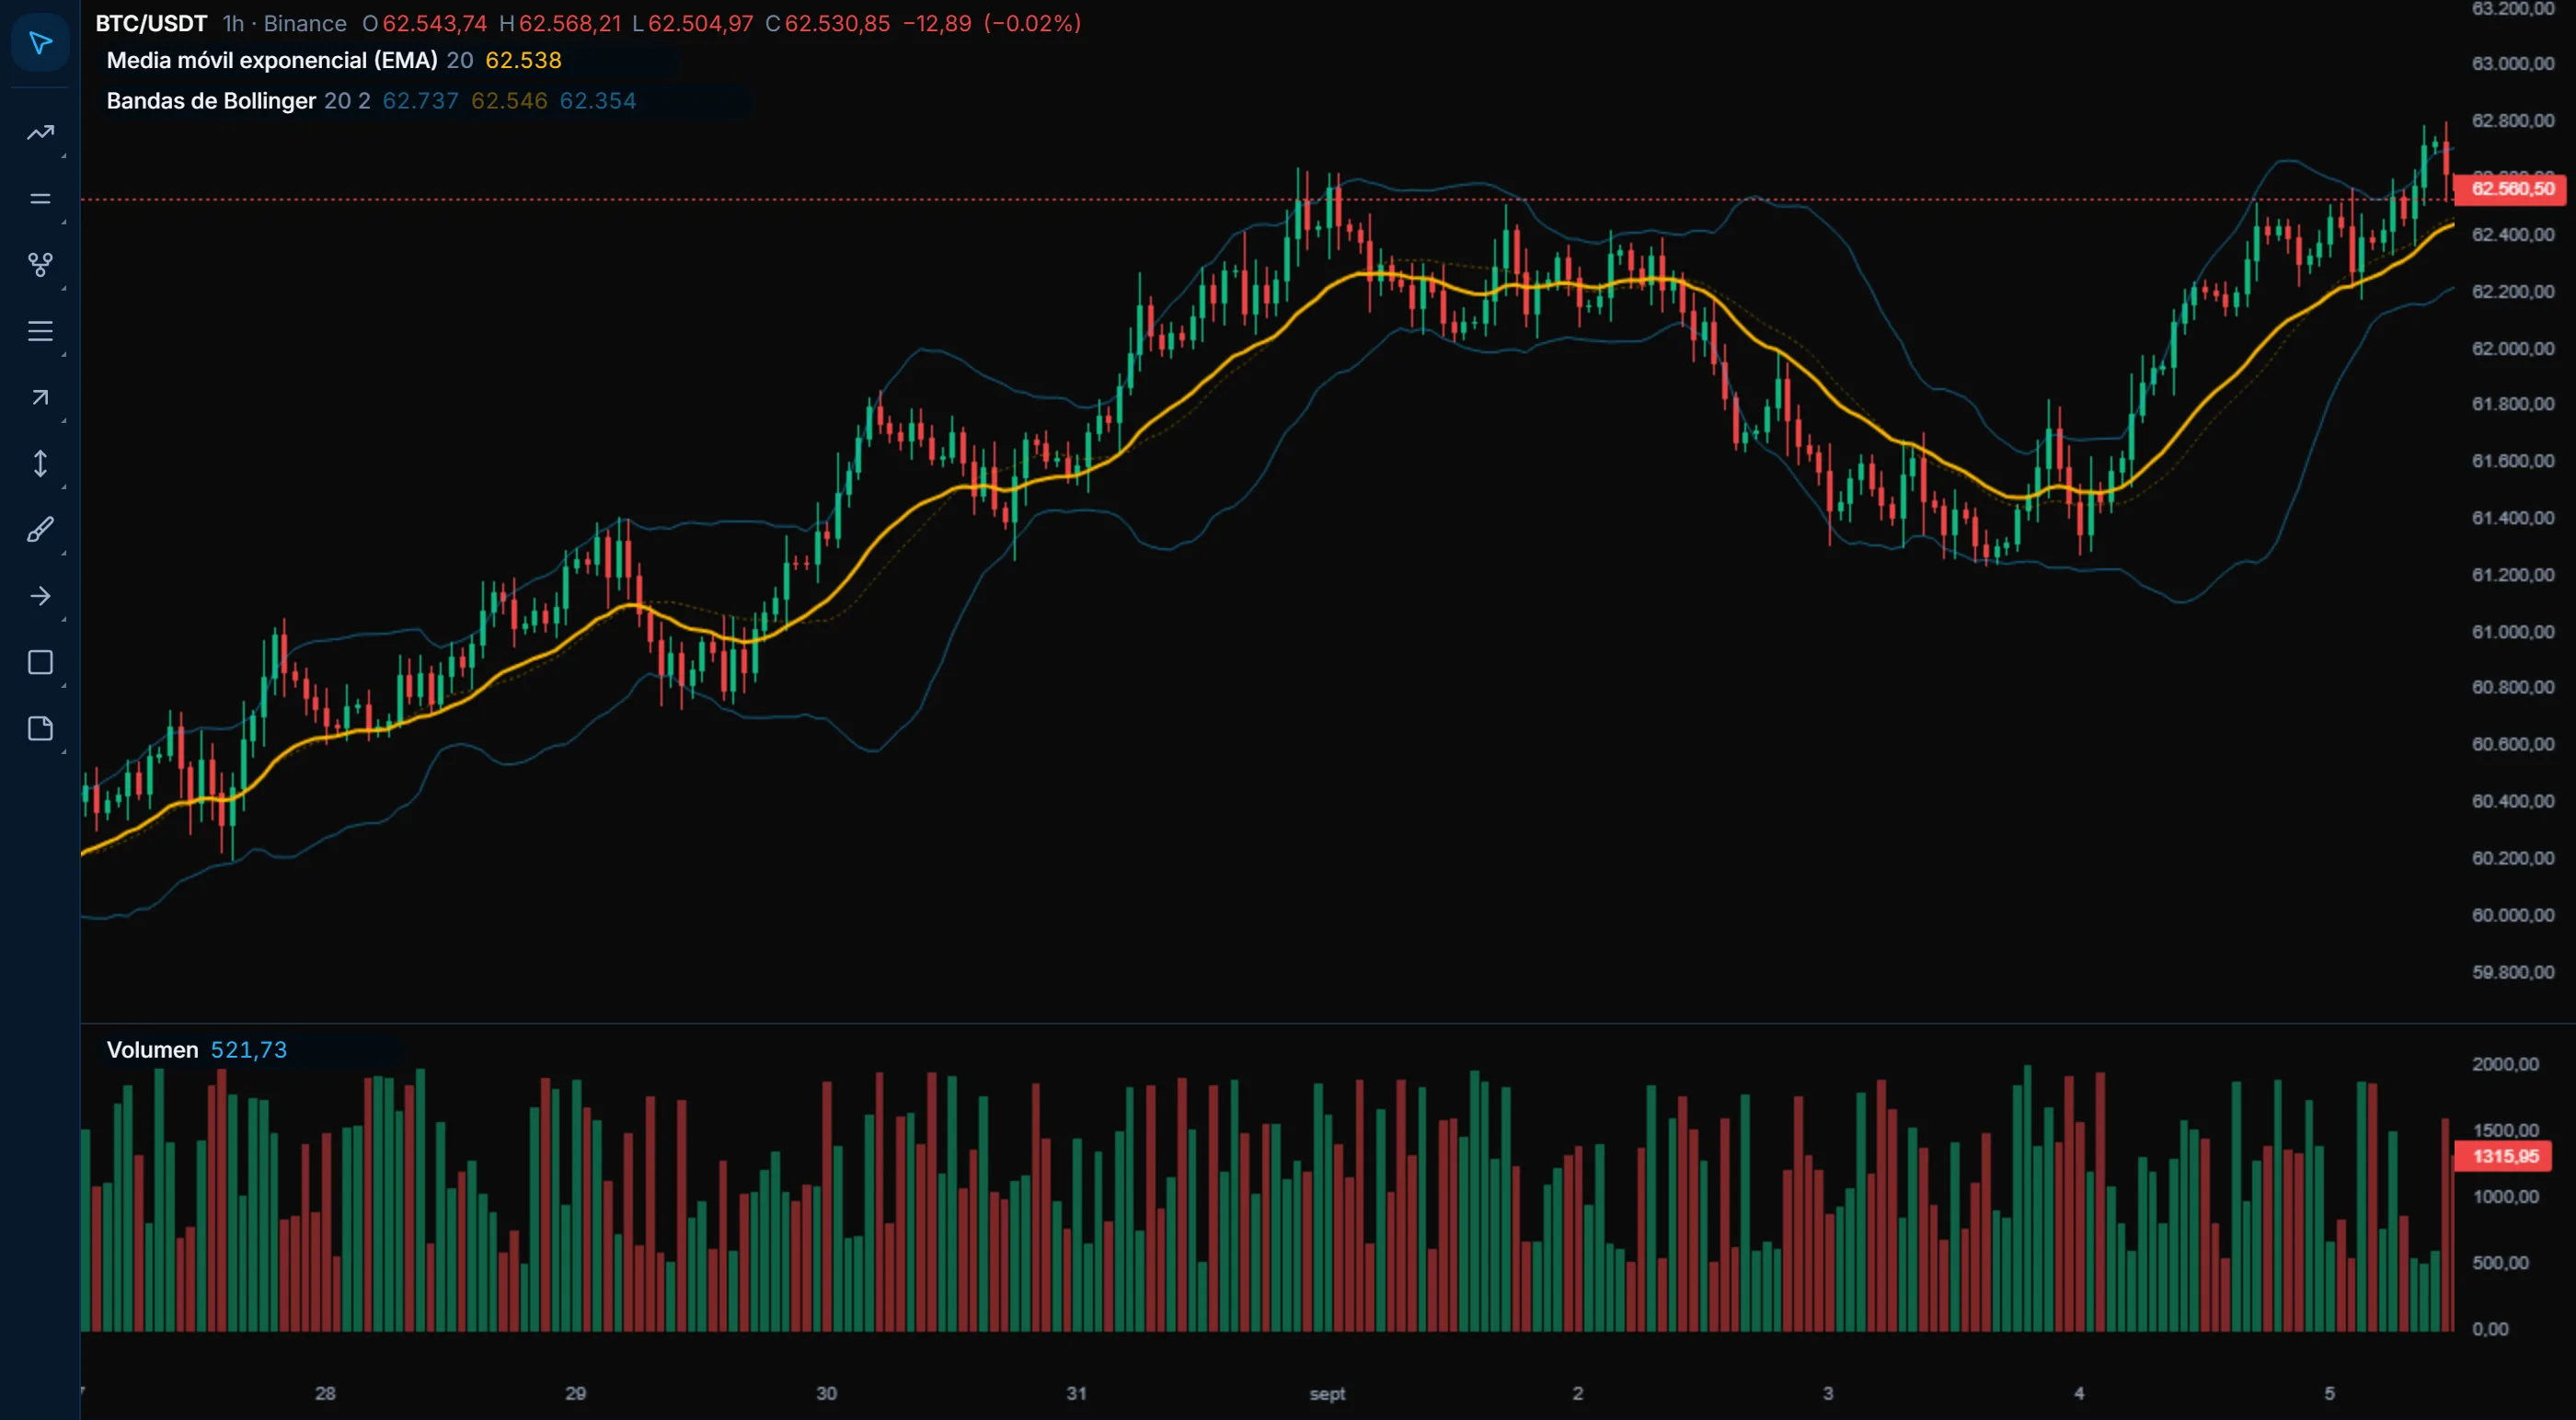Select the diagonal arrow drawing tool

coord(40,398)
